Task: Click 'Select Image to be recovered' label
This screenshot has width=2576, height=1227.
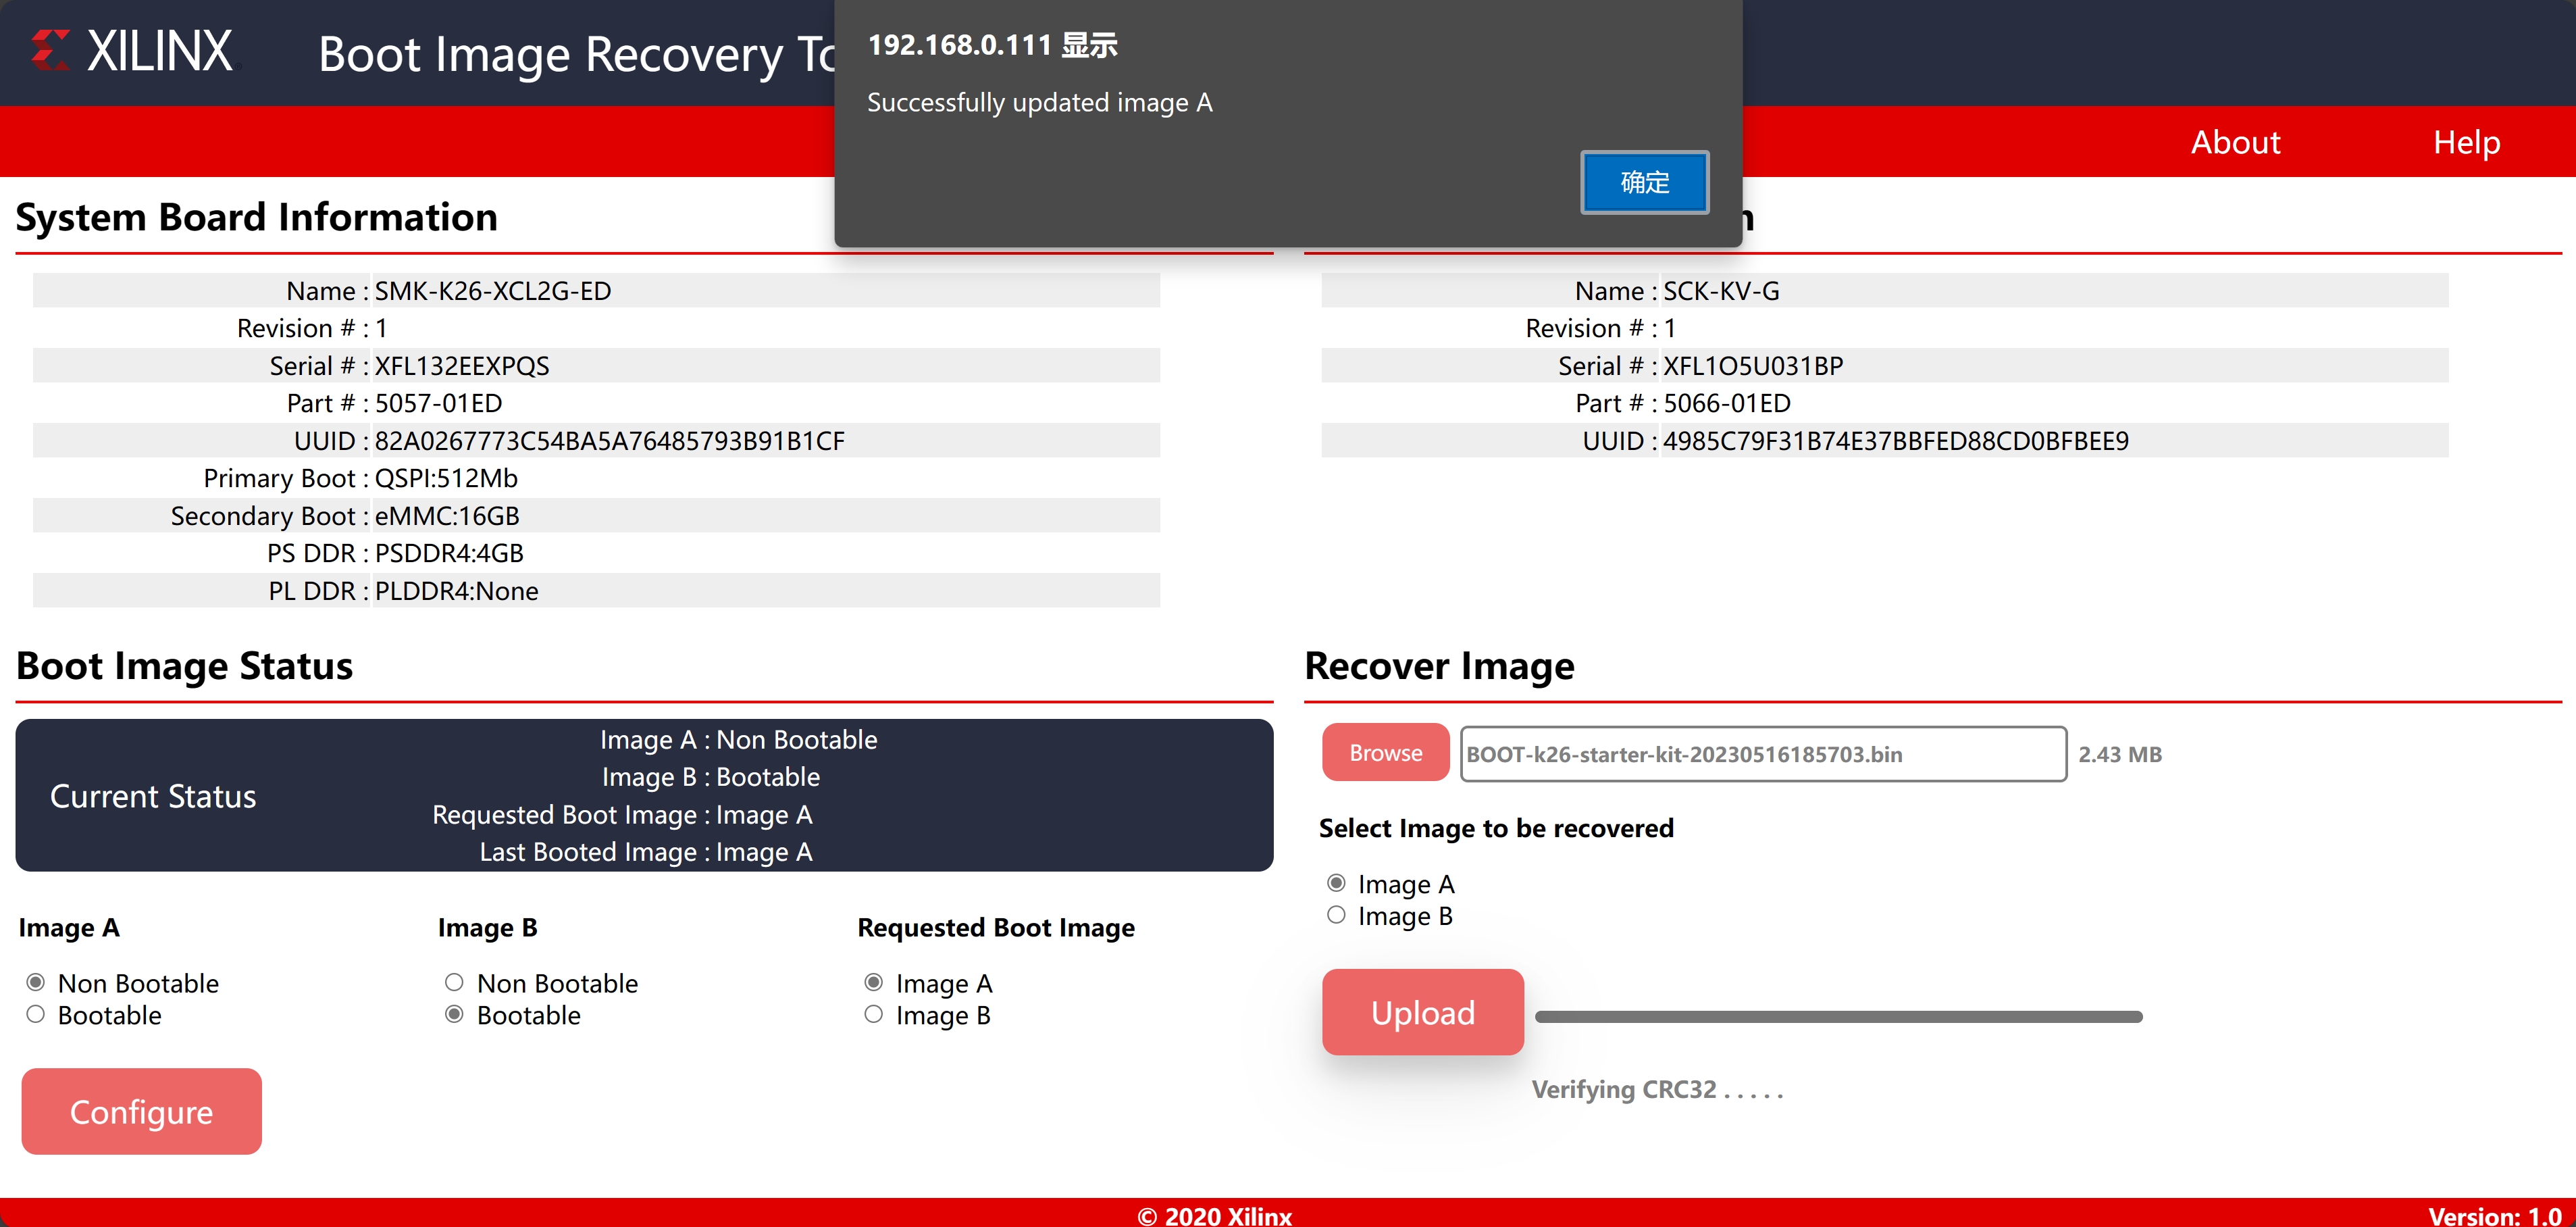Action: click(1496, 828)
